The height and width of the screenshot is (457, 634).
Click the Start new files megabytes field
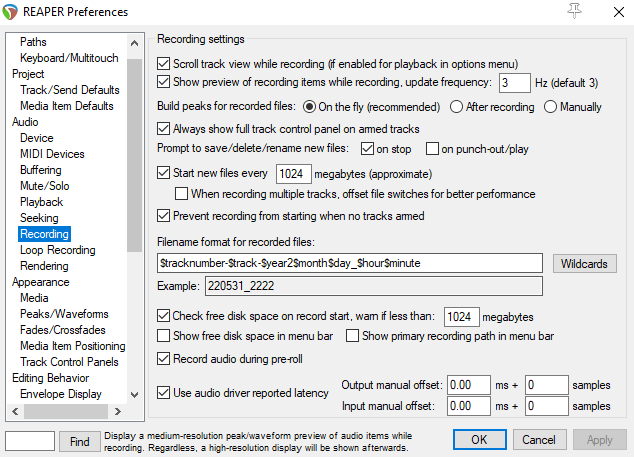click(294, 174)
